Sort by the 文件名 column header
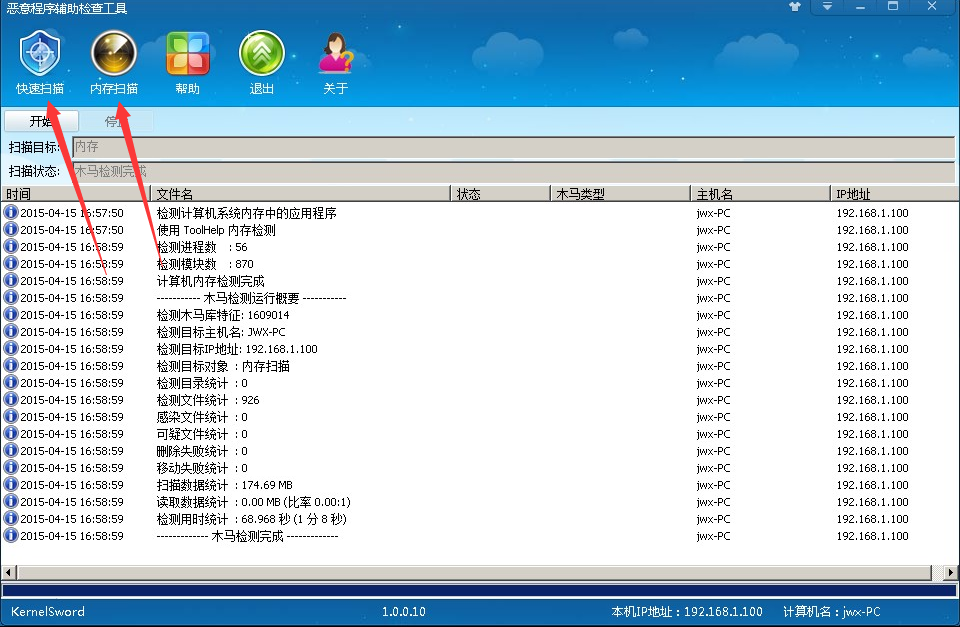Screen dimensions: 960x627 tap(301, 194)
